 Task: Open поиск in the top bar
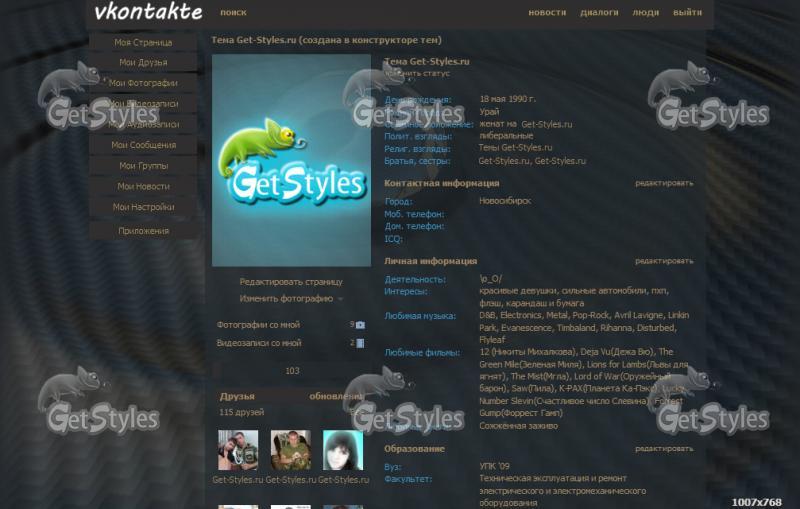pos(233,12)
